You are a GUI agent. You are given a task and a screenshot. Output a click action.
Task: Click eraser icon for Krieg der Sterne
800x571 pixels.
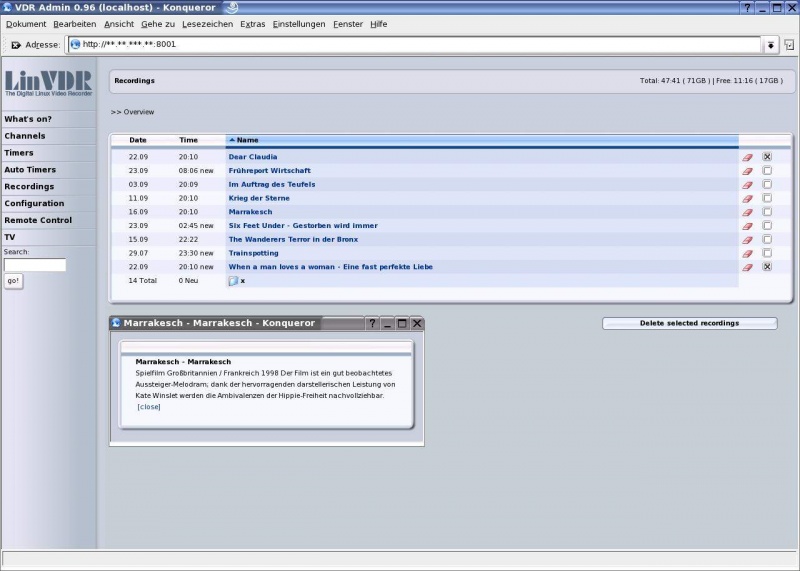[x=747, y=198]
